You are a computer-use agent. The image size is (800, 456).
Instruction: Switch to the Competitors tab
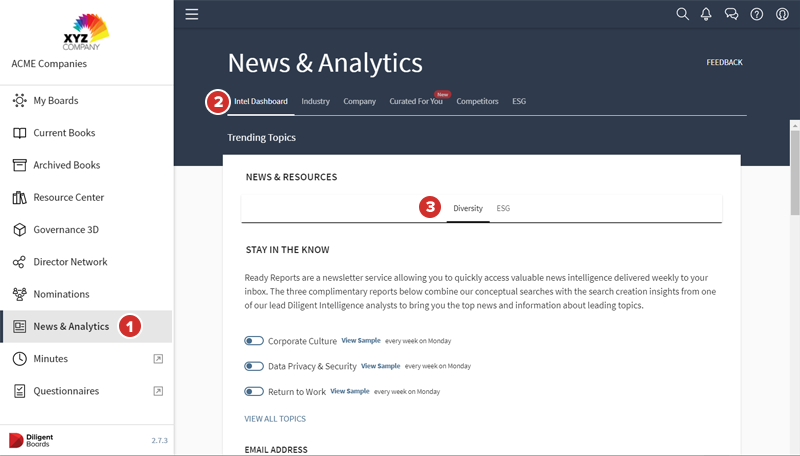pos(477,102)
